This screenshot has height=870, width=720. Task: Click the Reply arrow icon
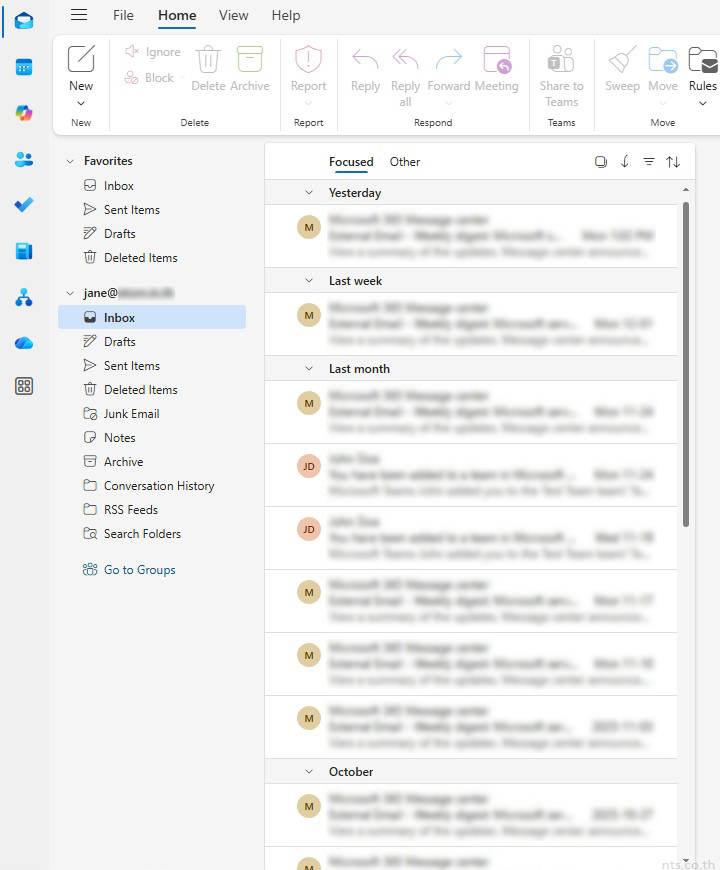(366, 59)
